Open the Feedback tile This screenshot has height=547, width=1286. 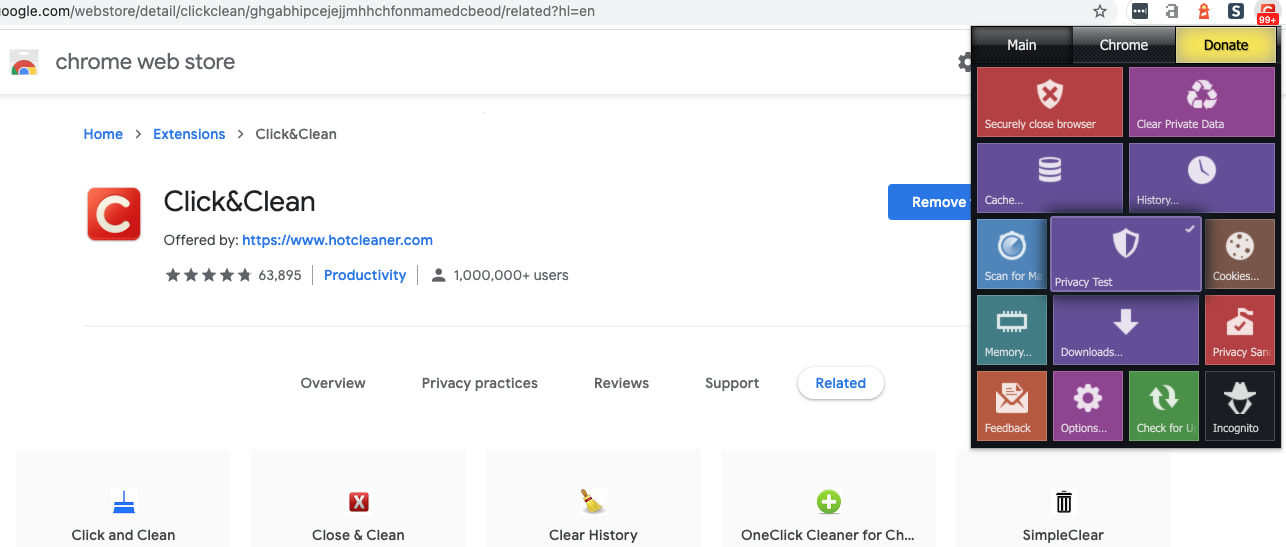[x=1011, y=405]
